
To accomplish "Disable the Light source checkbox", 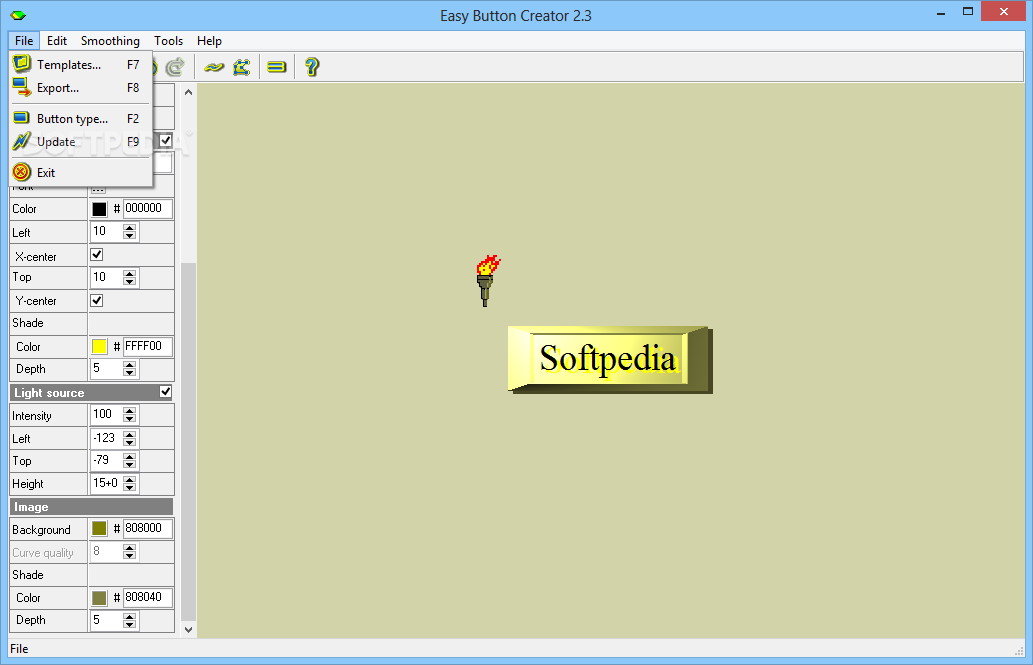I will 165,392.
